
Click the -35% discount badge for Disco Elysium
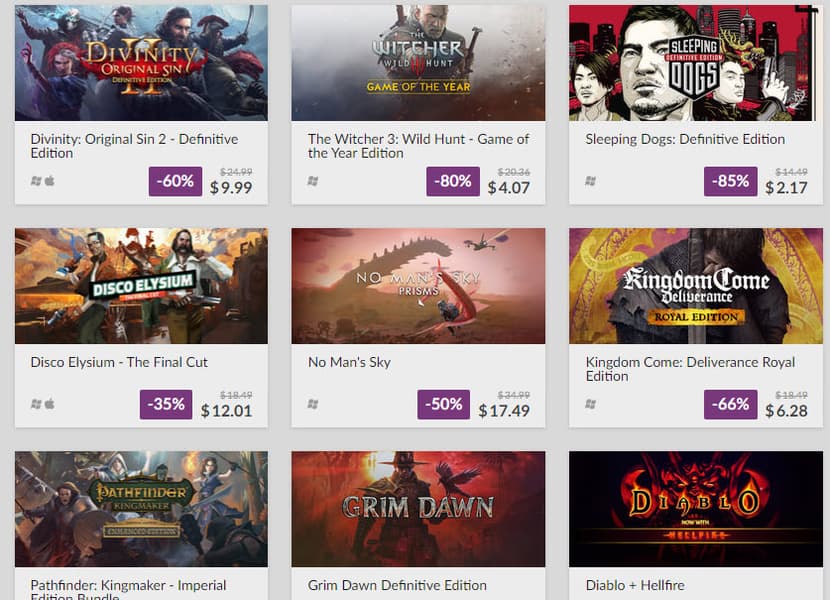click(x=166, y=404)
